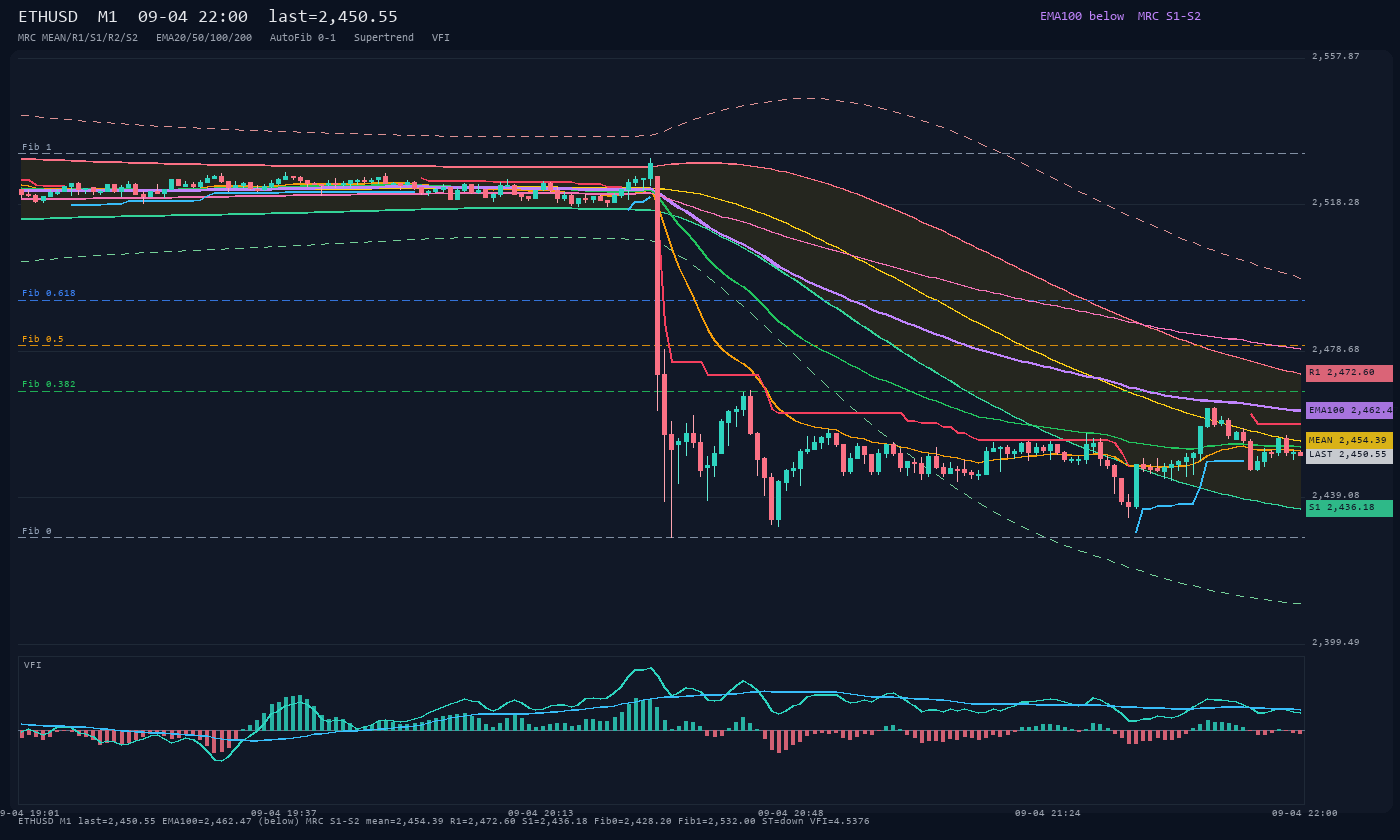Image resolution: width=1400 pixels, height=840 pixels.
Task: Click the 09-04 20:13 time axis label
Action: pyautogui.click(x=541, y=814)
